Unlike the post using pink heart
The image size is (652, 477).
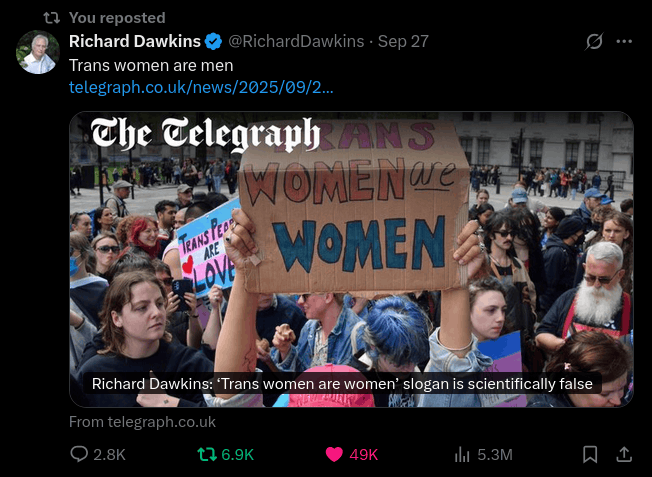334,454
